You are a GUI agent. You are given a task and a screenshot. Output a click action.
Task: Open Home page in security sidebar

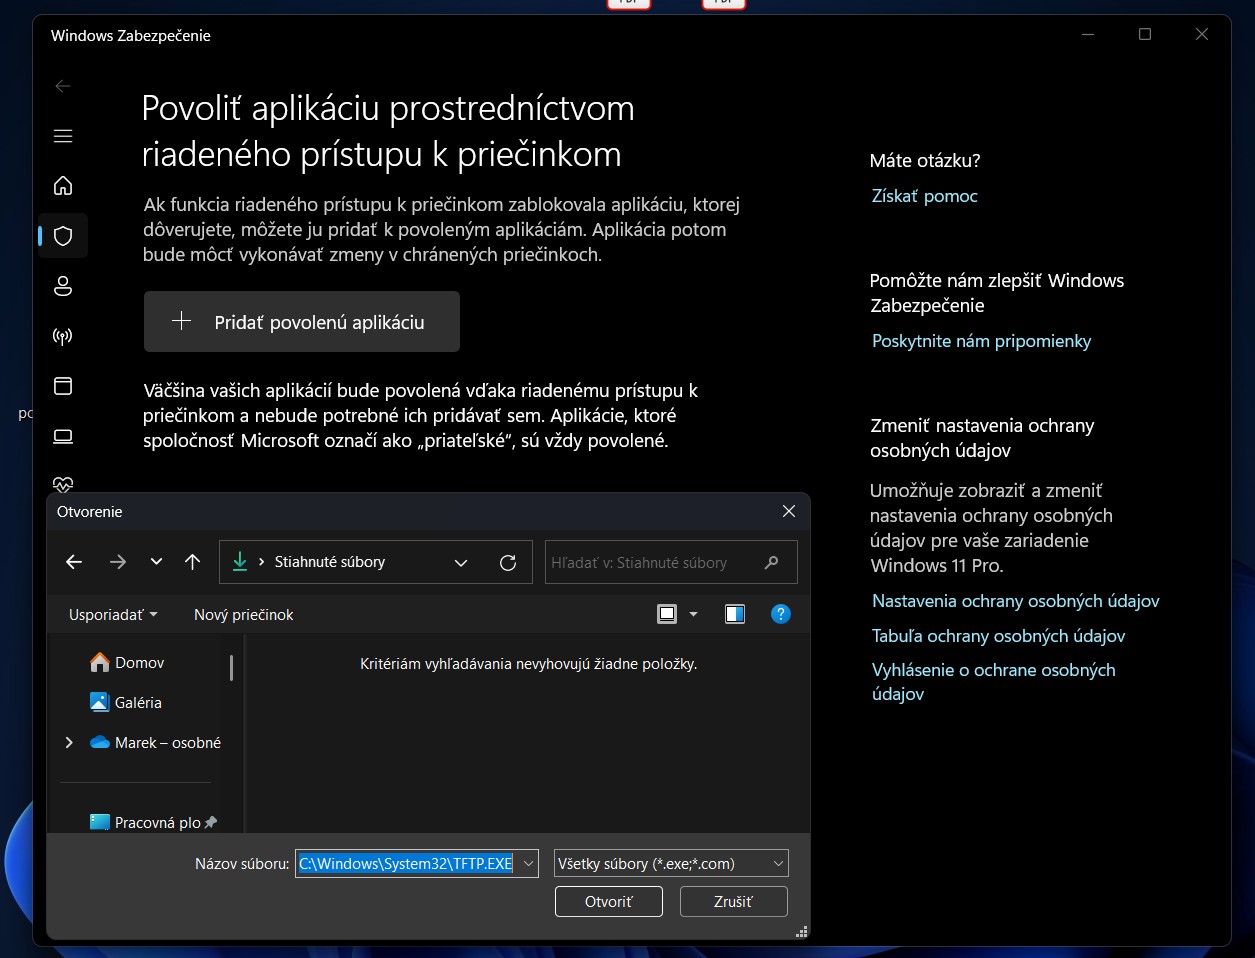(63, 186)
